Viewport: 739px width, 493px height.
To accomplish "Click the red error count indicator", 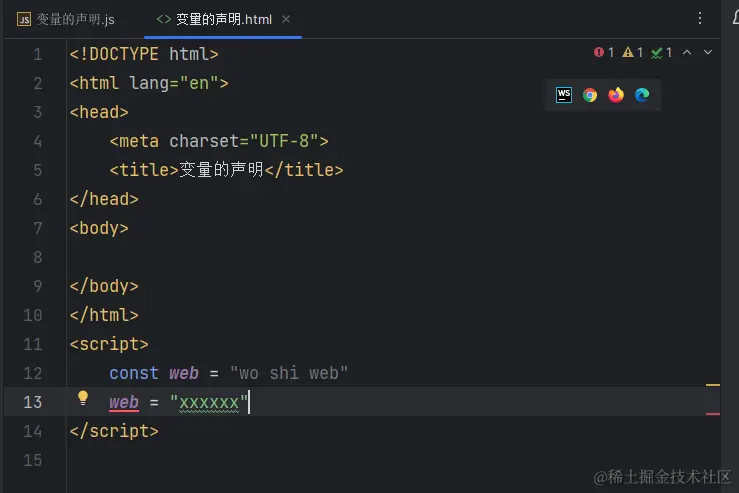I will (604, 52).
